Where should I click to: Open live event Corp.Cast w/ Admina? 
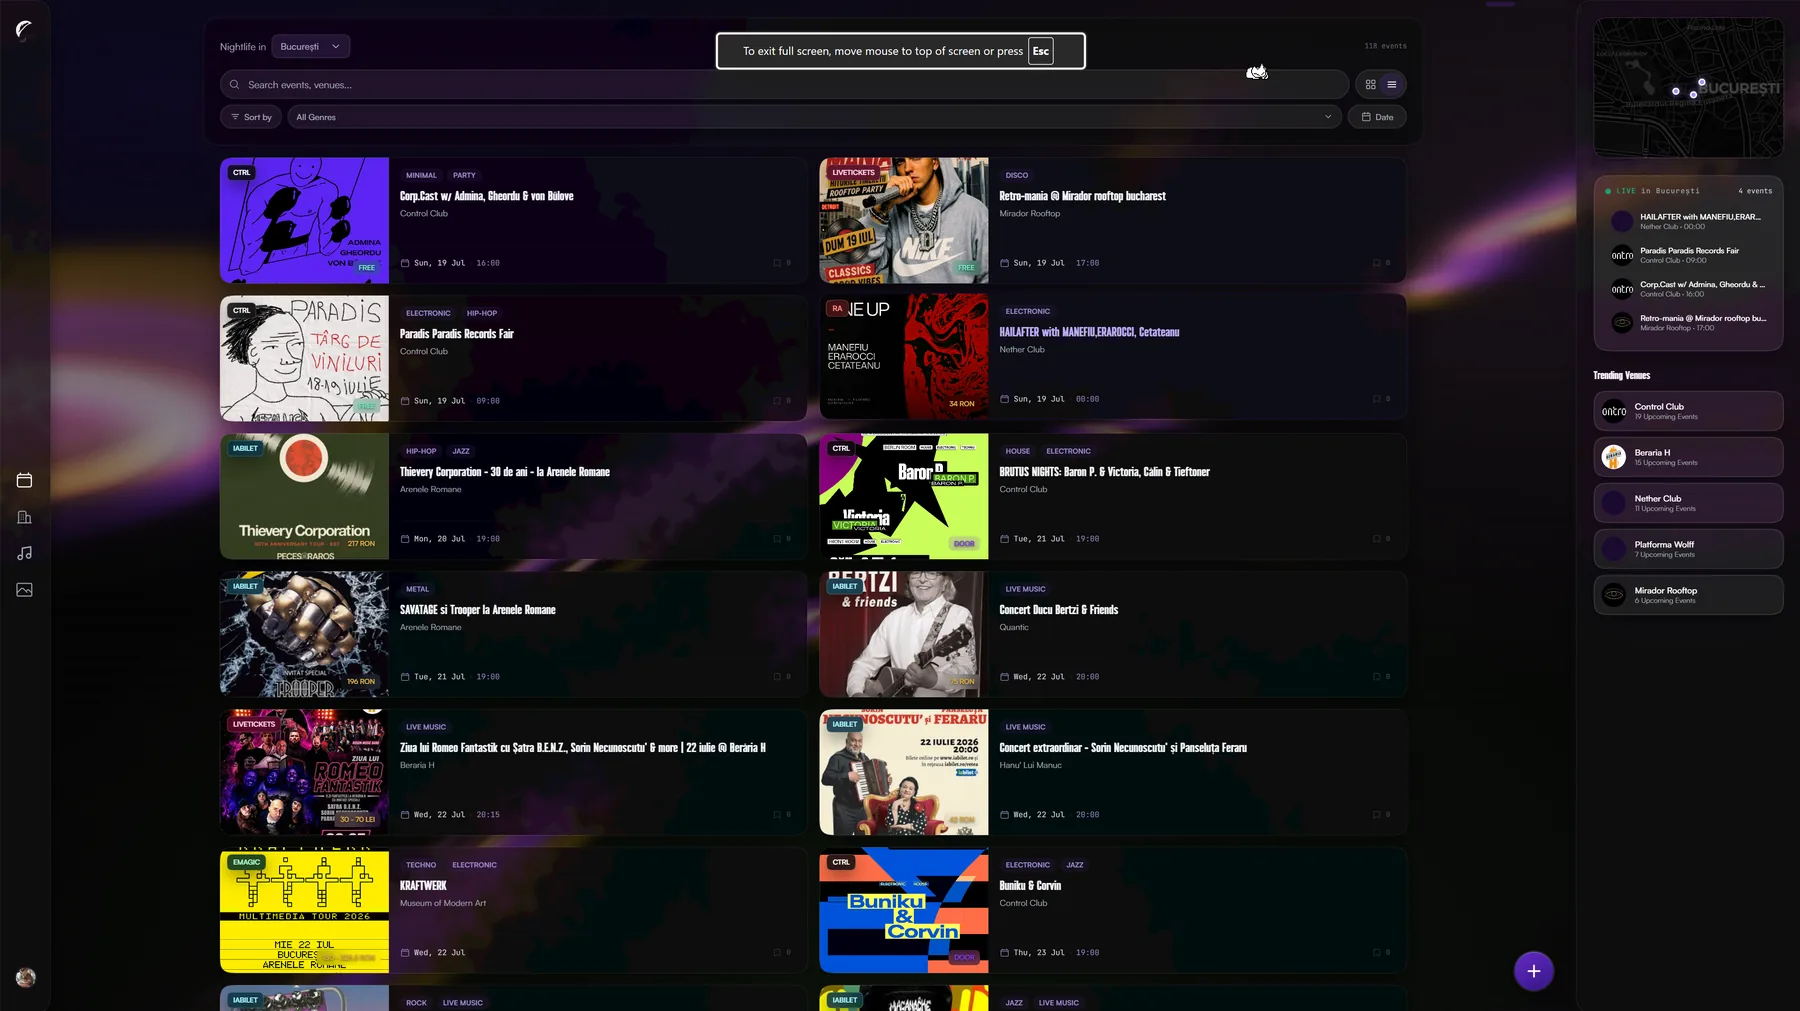[1688, 289]
